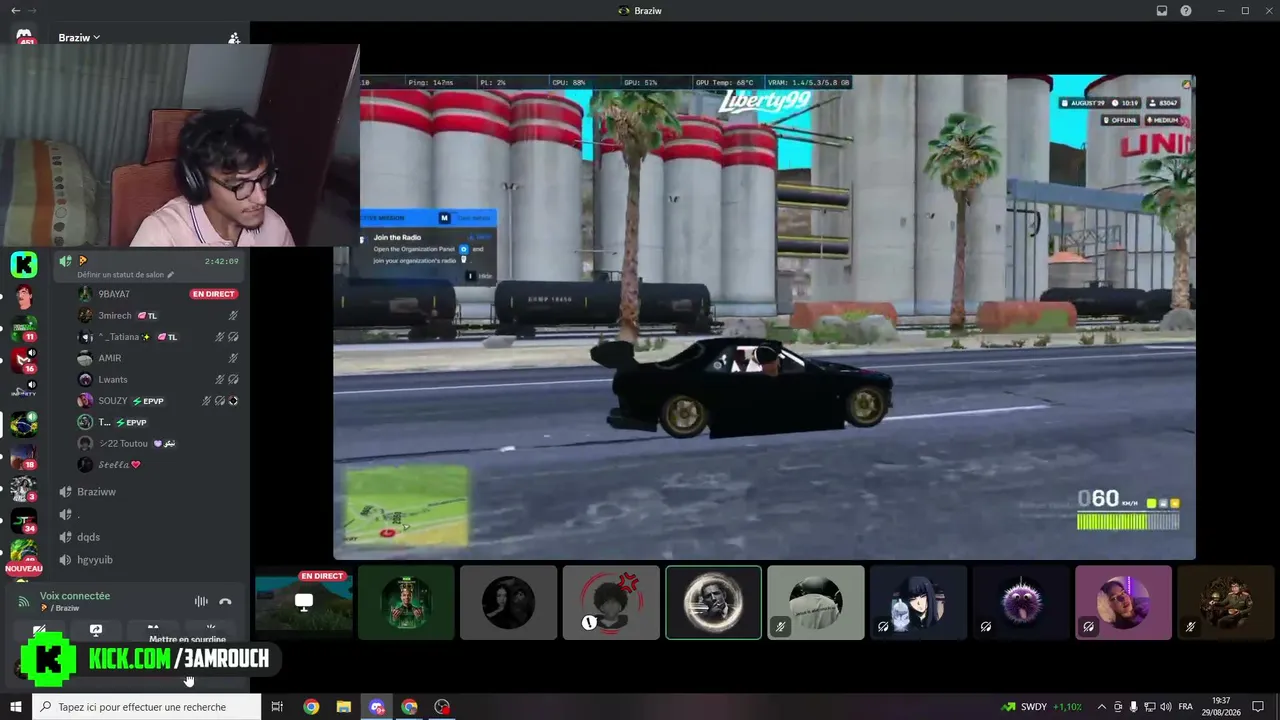The image size is (1280, 720).
Task: Toggle screen share button in voice panel
Action: click(x=96, y=631)
